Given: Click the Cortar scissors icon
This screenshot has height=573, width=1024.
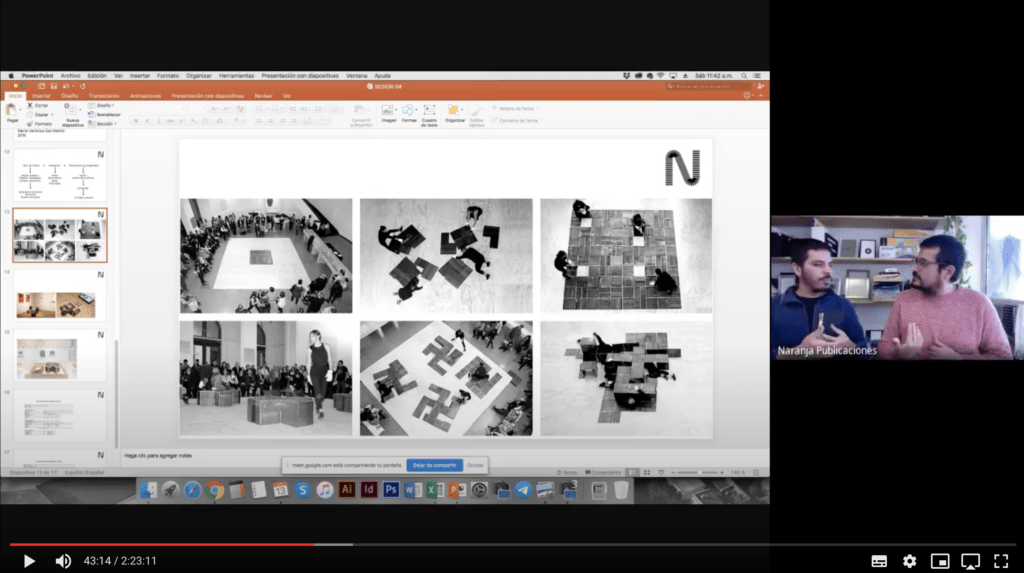Looking at the screenshot, I should [x=30, y=105].
